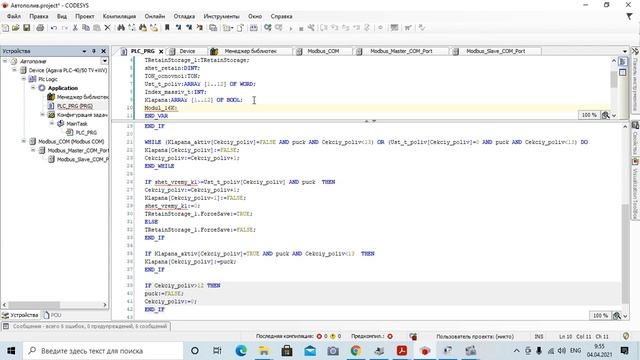
Task: Open the Компиляция menu
Action: point(119,16)
